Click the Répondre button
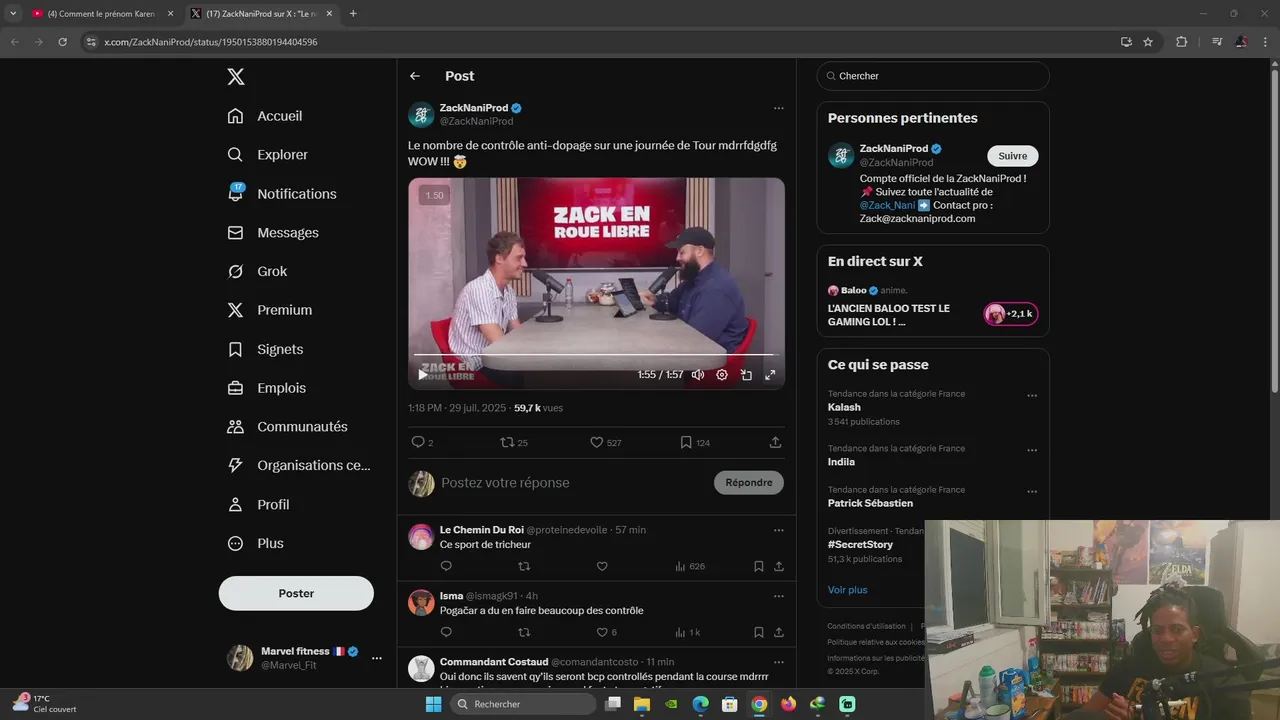The image size is (1280, 720). (x=749, y=483)
